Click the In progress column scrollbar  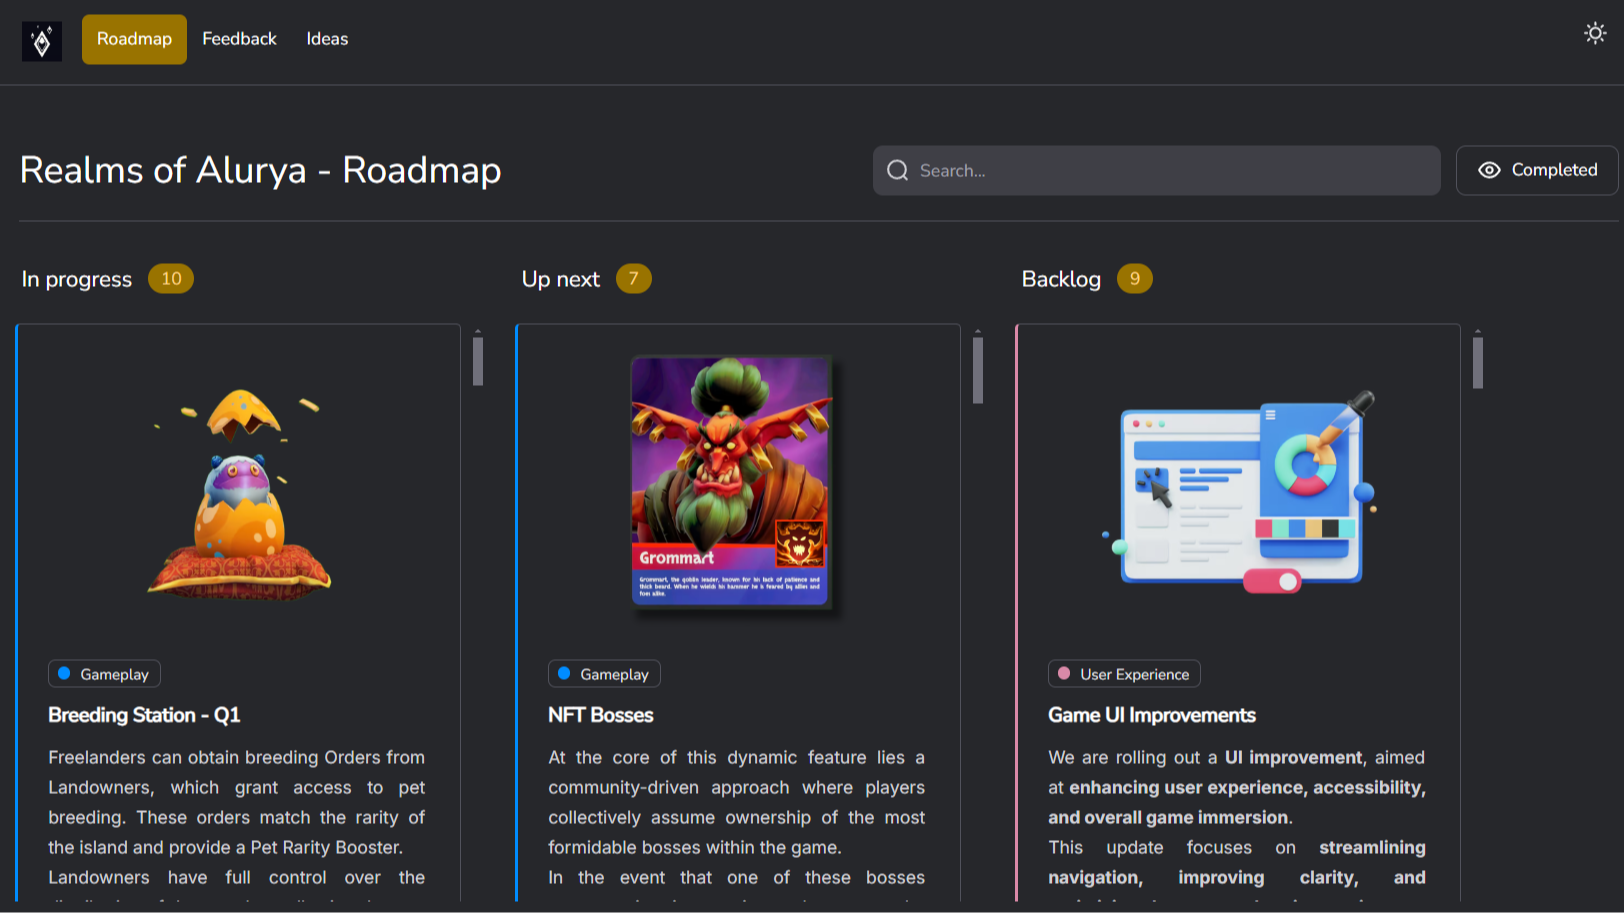click(x=478, y=361)
